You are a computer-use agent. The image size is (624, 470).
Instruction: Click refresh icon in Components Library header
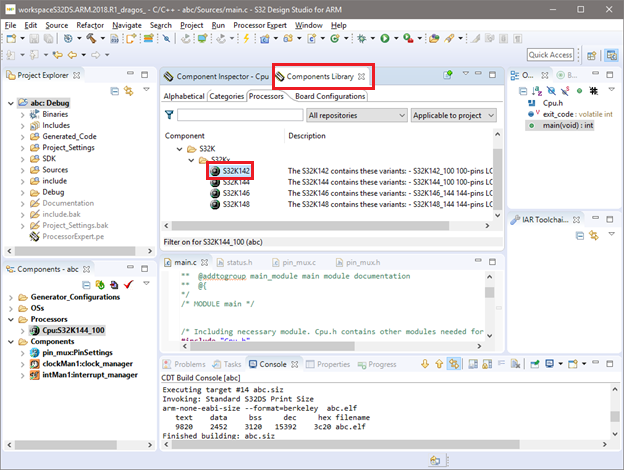click(x=448, y=74)
